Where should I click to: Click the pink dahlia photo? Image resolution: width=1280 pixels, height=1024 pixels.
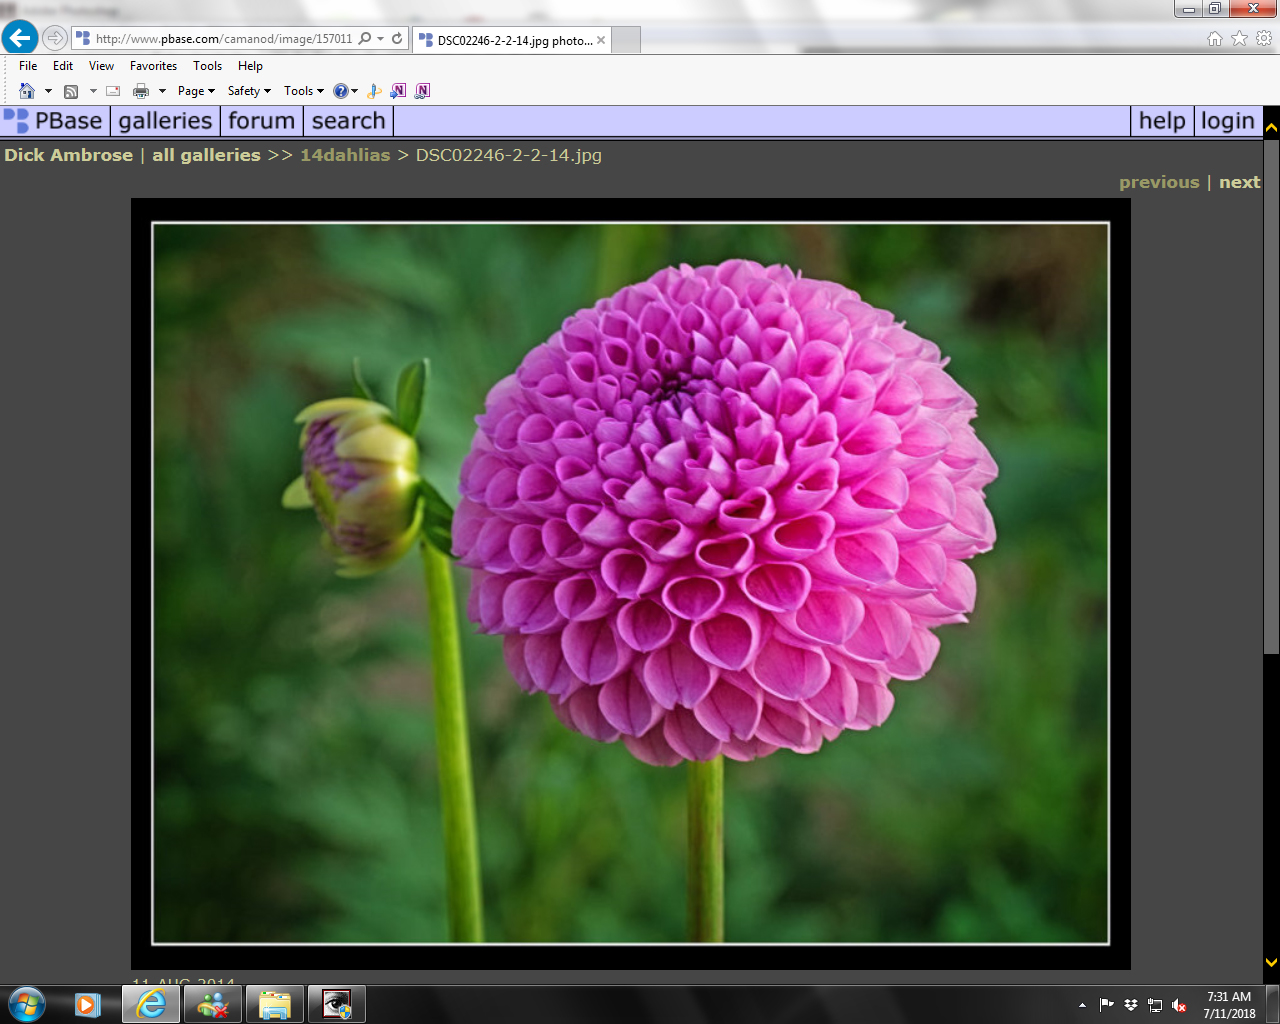(631, 584)
